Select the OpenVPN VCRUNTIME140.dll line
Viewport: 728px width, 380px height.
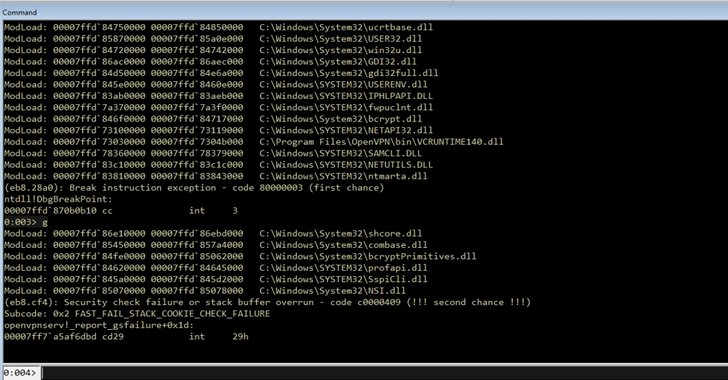pyautogui.click(x=254, y=142)
